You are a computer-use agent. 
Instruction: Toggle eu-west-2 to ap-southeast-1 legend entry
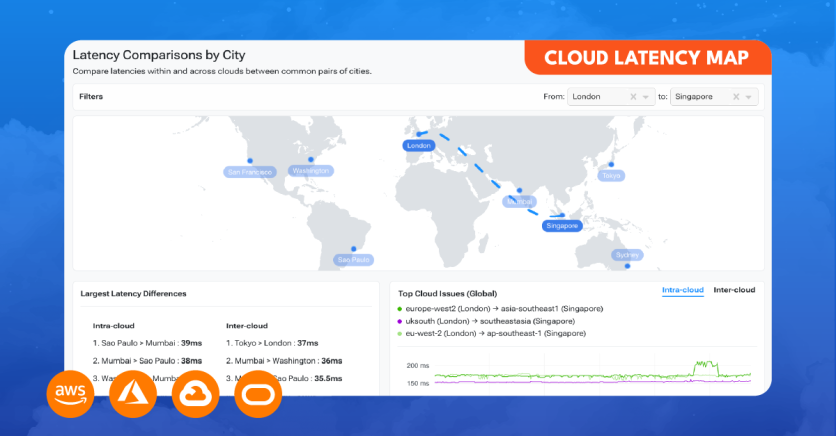click(x=491, y=333)
